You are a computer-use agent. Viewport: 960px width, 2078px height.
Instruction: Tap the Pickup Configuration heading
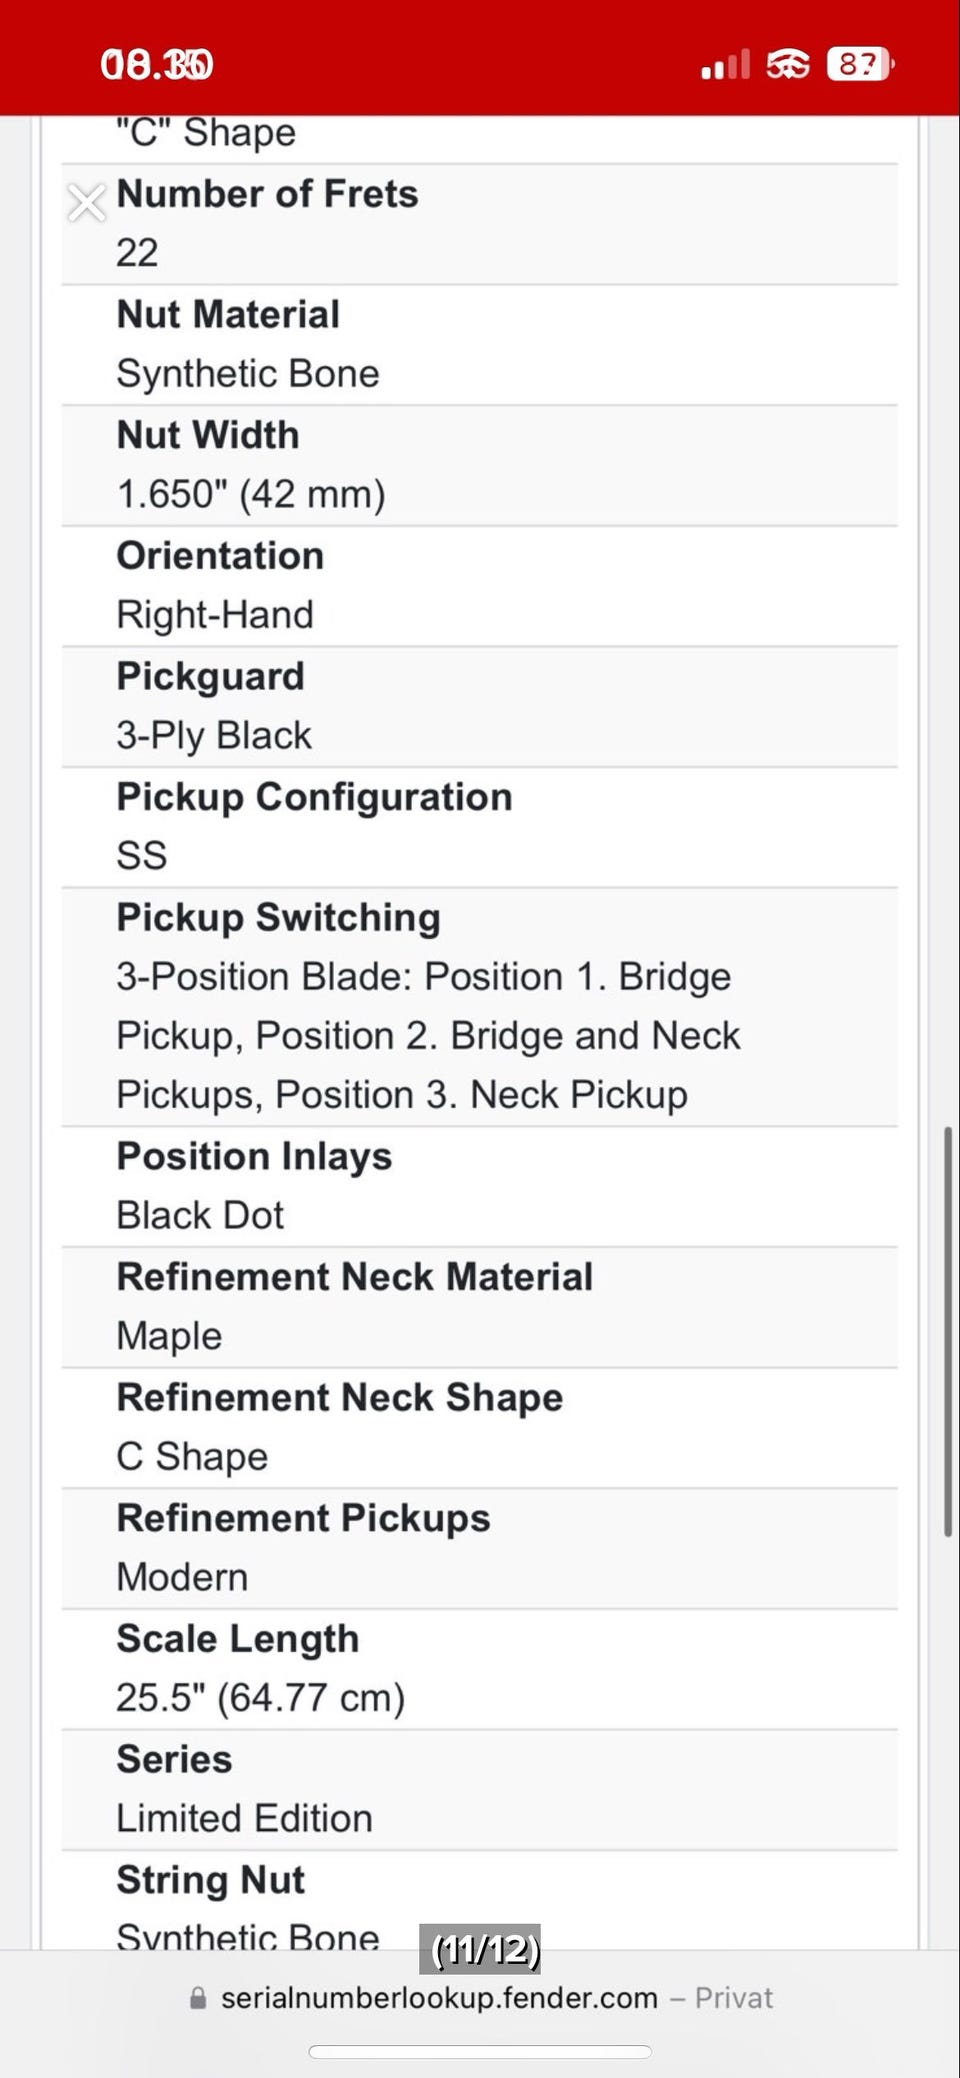pos(314,797)
